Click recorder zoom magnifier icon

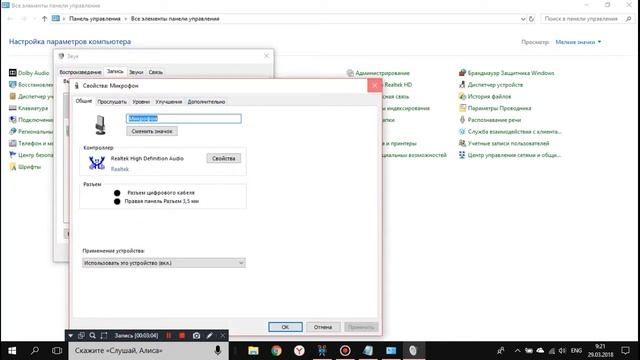click(x=93, y=336)
